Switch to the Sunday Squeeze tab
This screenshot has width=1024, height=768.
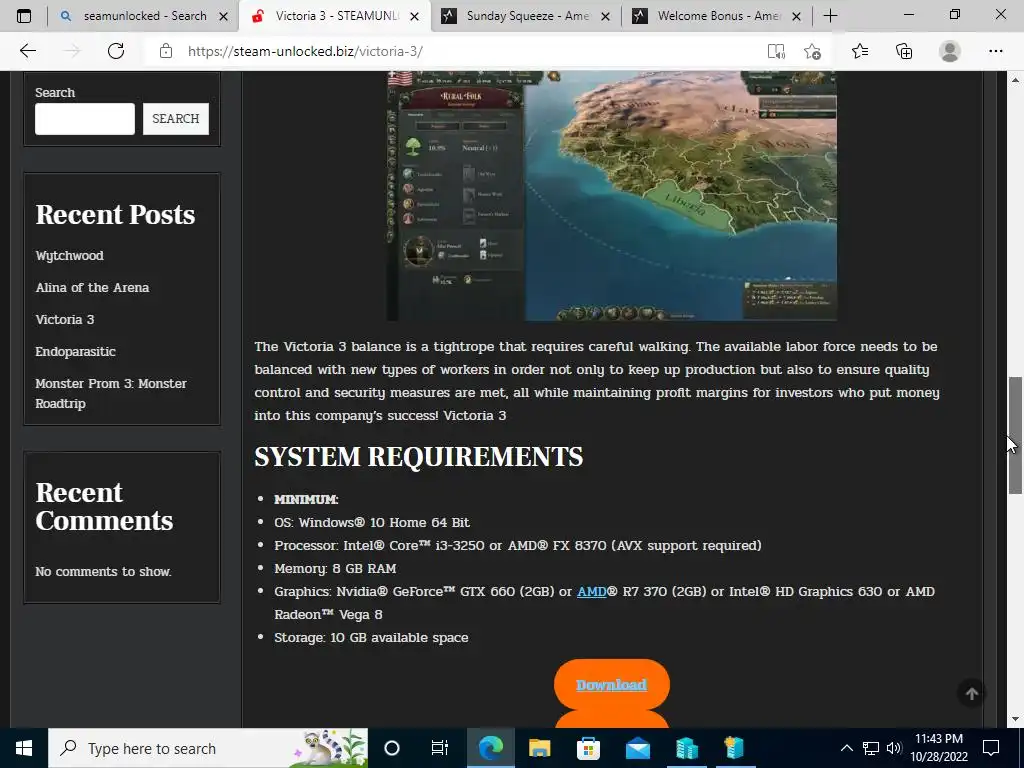[x=527, y=16]
